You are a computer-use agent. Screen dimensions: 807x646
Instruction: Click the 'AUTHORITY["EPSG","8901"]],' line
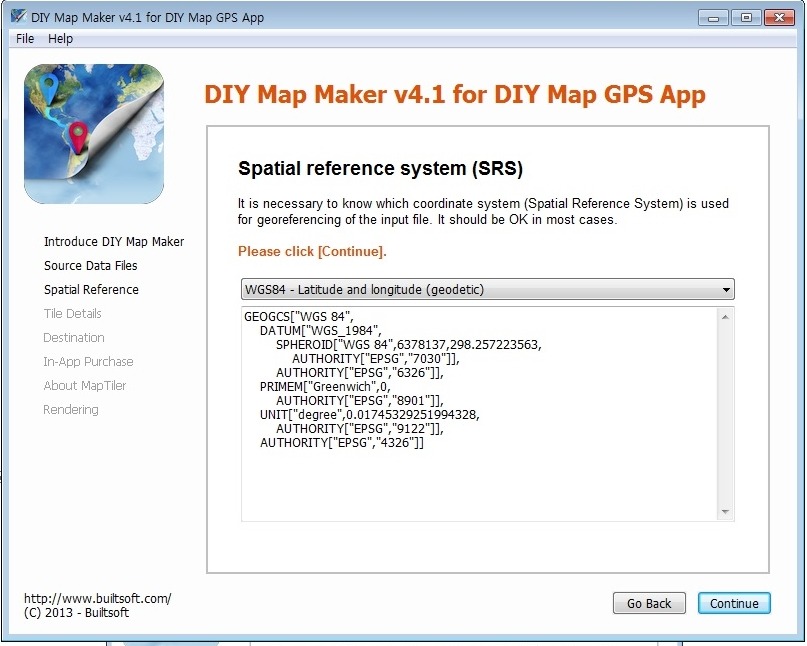point(360,400)
